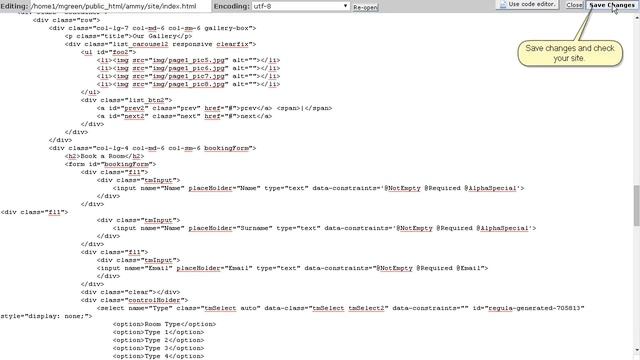The image size is (640, 360).
Task: Open the Encoding utf-8 dropdown
Action: [x=300, y=6]
